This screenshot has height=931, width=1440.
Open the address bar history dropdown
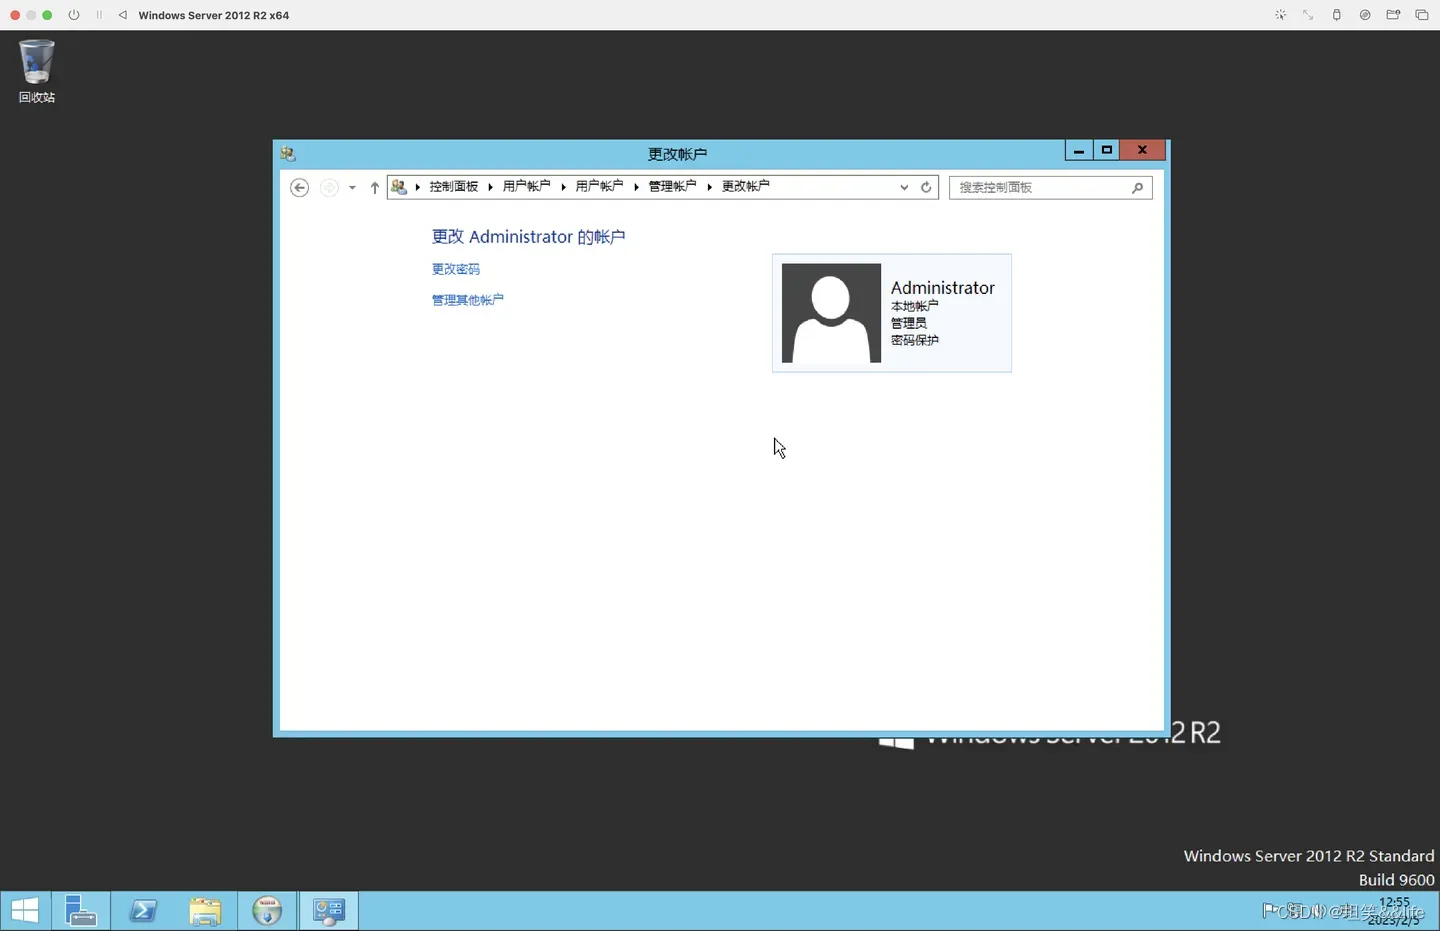tap(904, 187)
